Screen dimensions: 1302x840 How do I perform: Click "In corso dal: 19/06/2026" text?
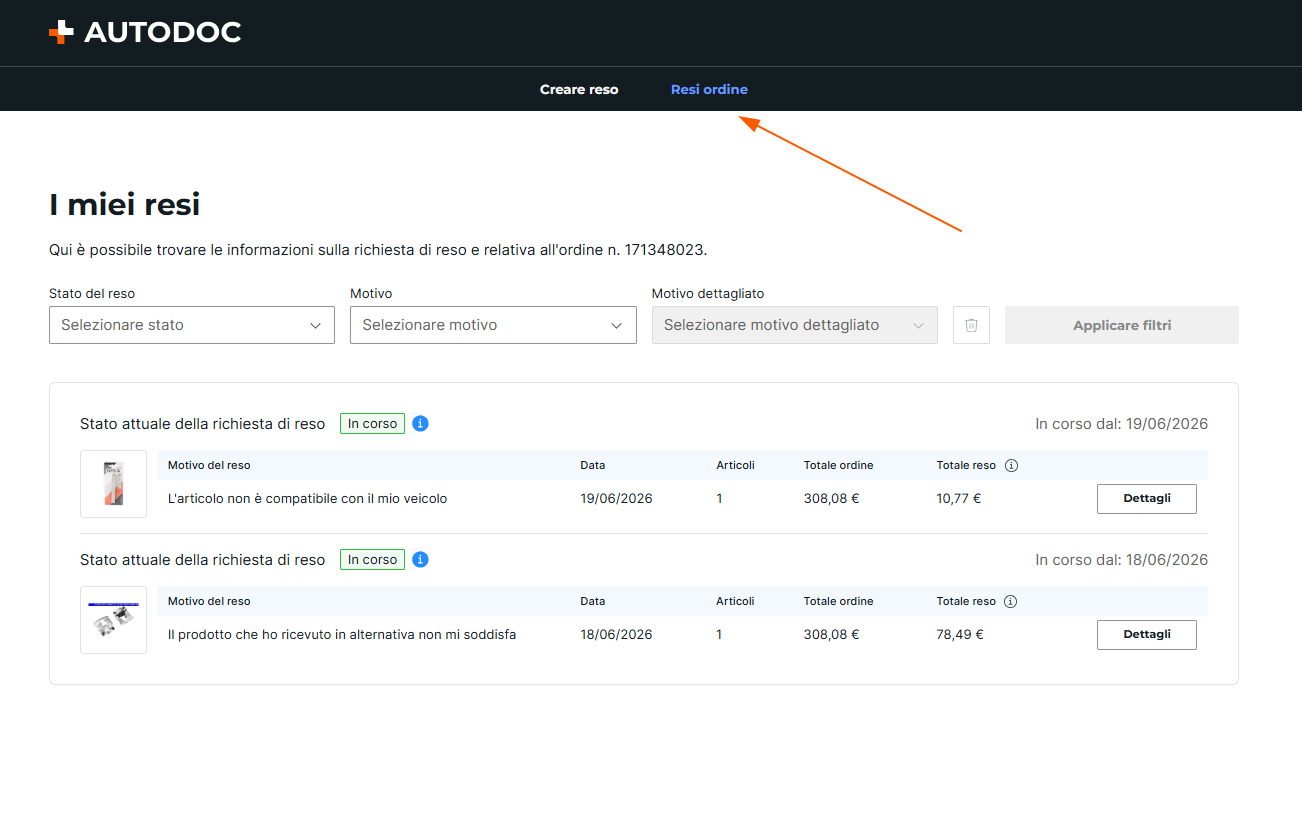(1121, 424)
